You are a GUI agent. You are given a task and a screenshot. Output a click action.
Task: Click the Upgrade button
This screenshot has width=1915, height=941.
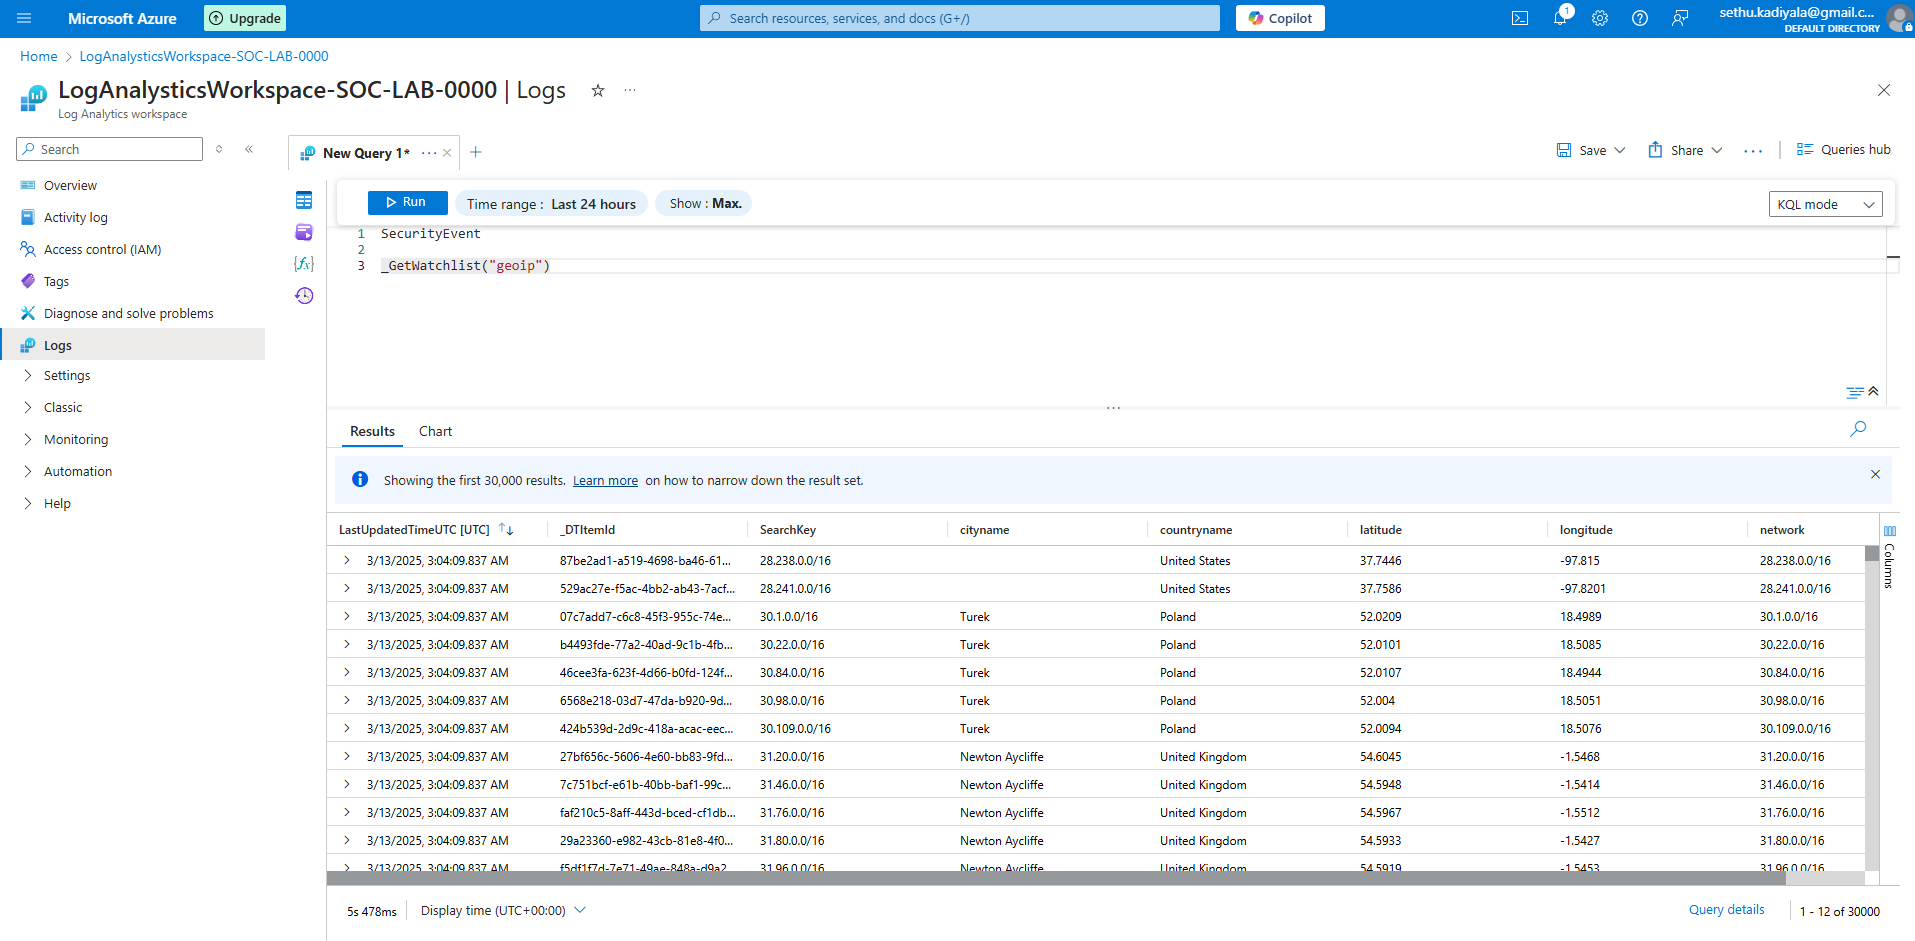[245, 18]
